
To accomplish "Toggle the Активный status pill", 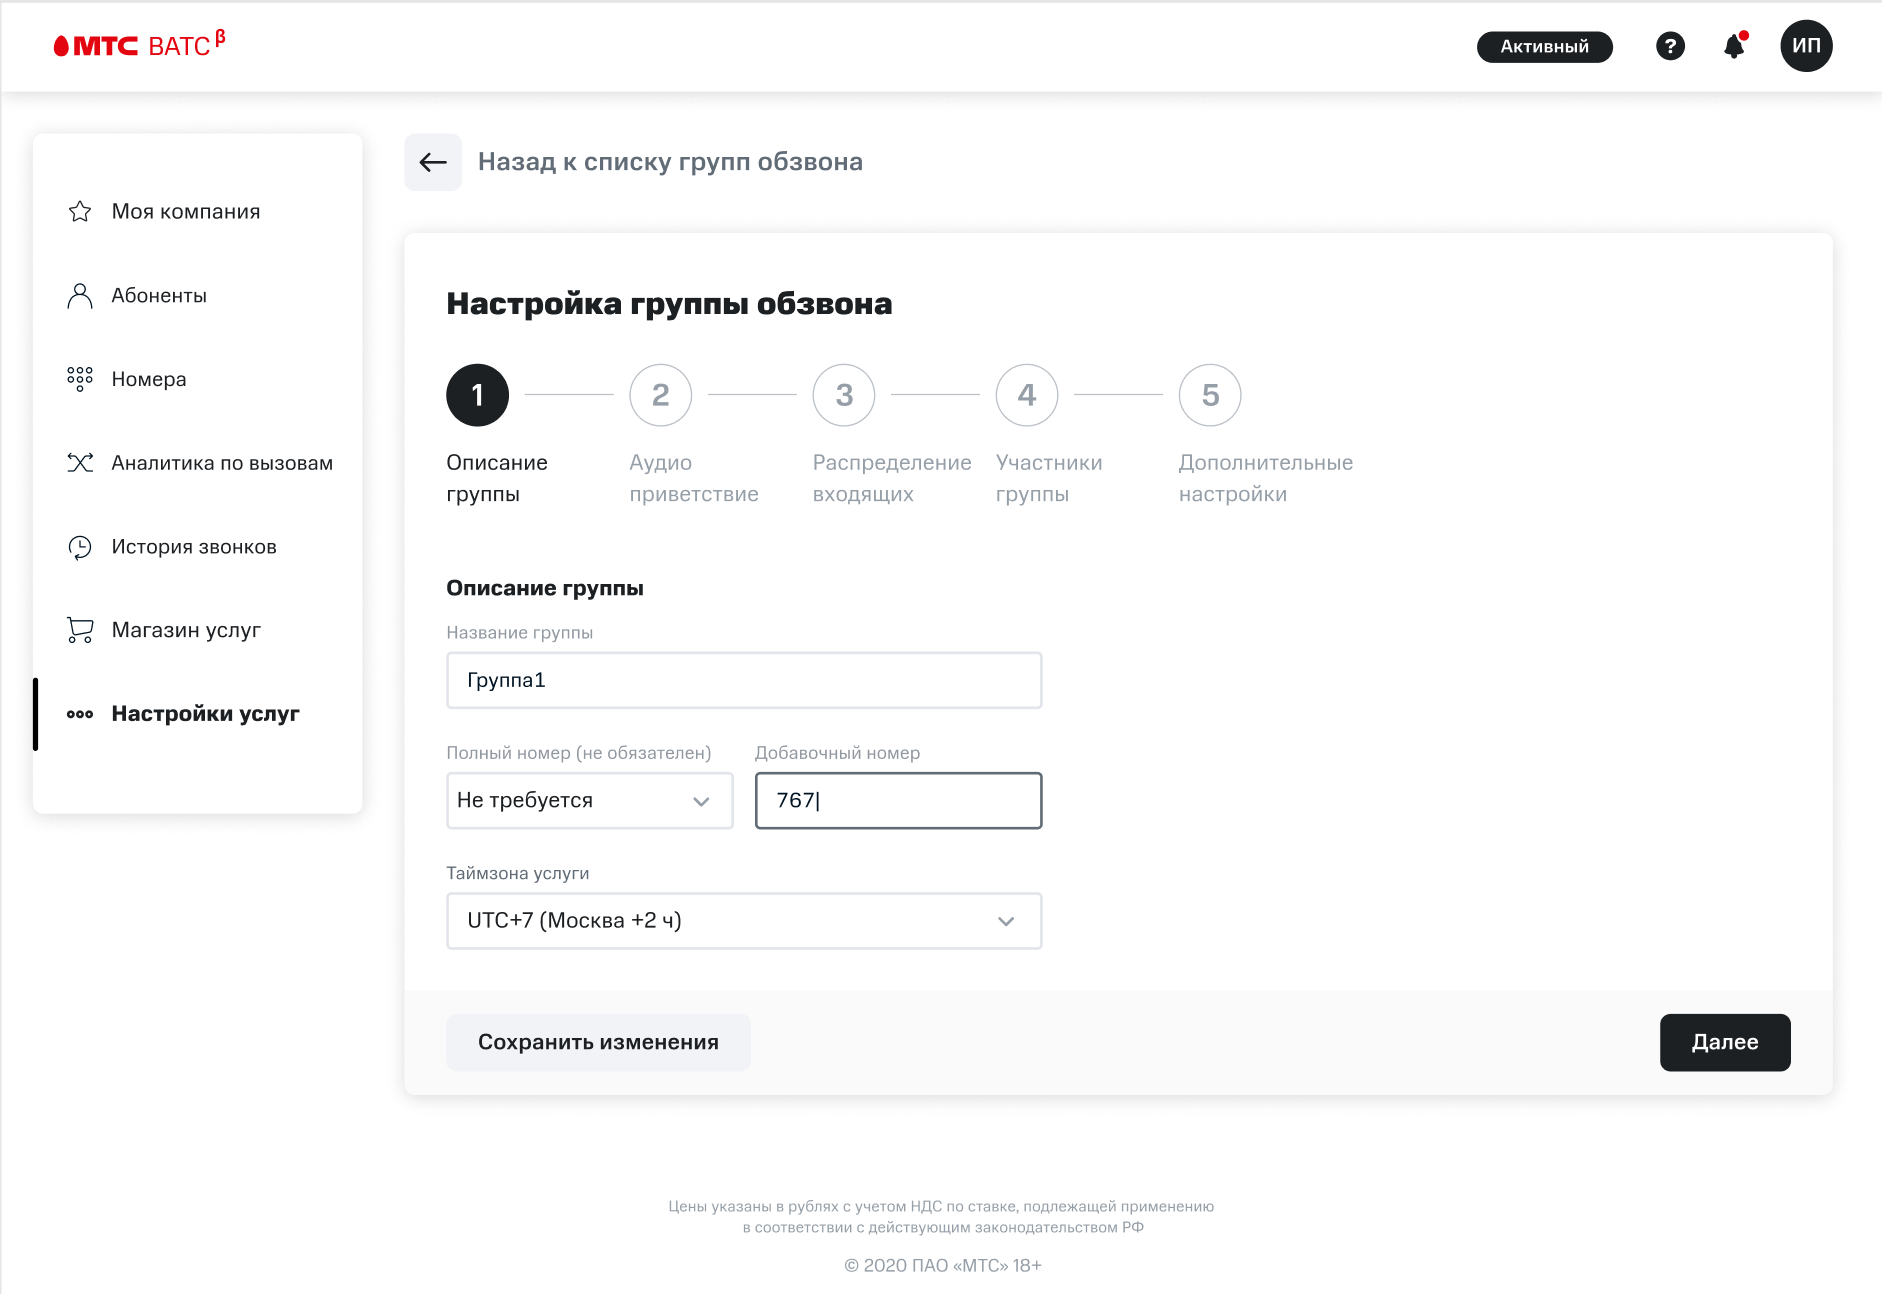I will pos(1544,46).
